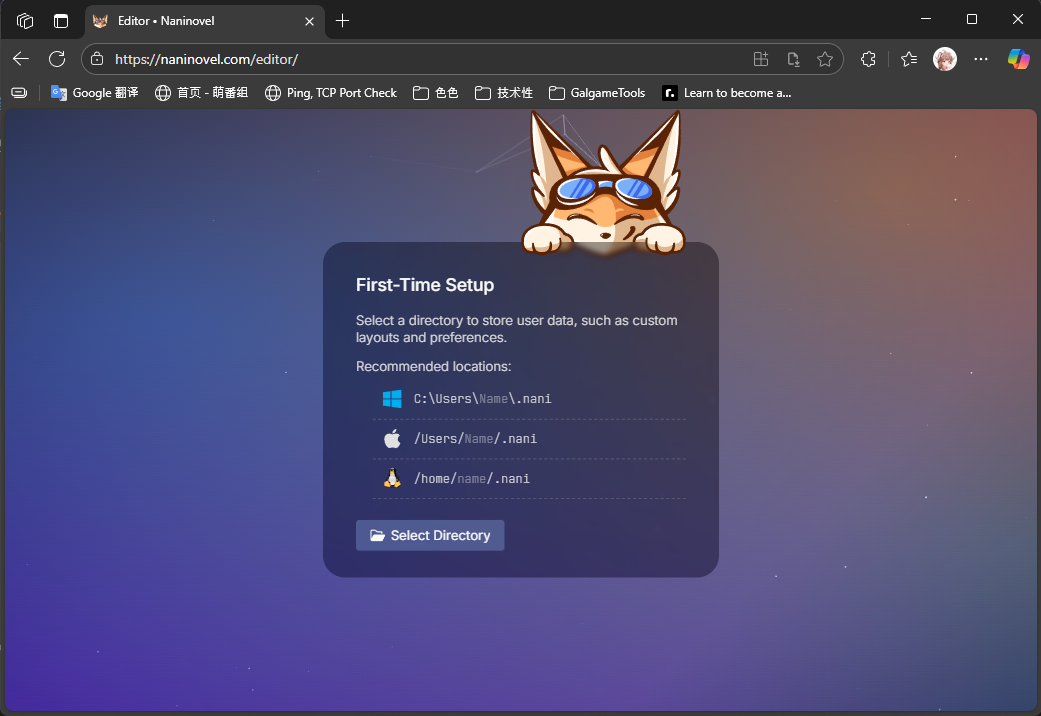
Task: Go back to the previous page
Action: click(21, 59)
